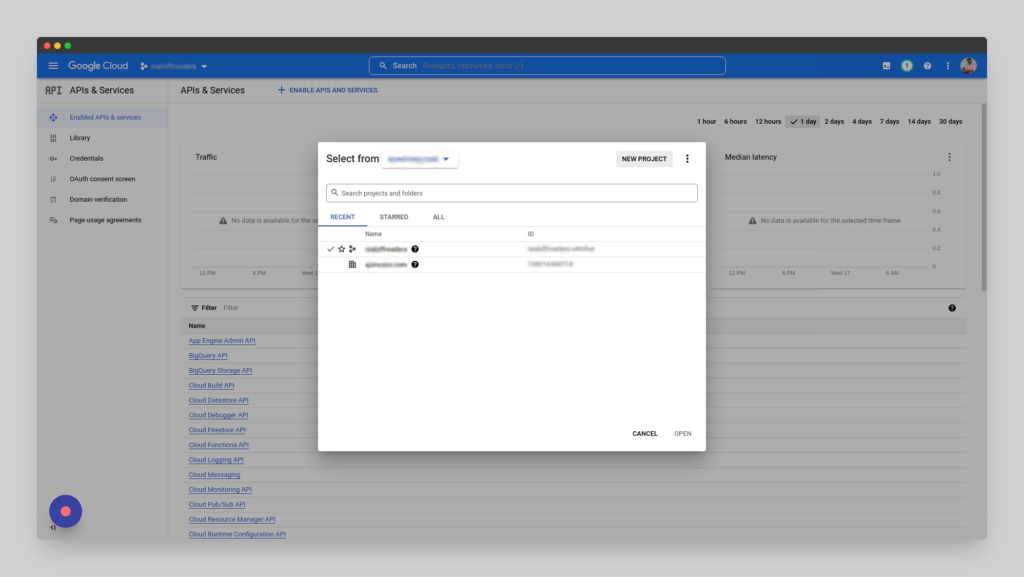Switch to the Starred tab
This screenshot has height=577, width=1024.
click(x=394, y=217)
